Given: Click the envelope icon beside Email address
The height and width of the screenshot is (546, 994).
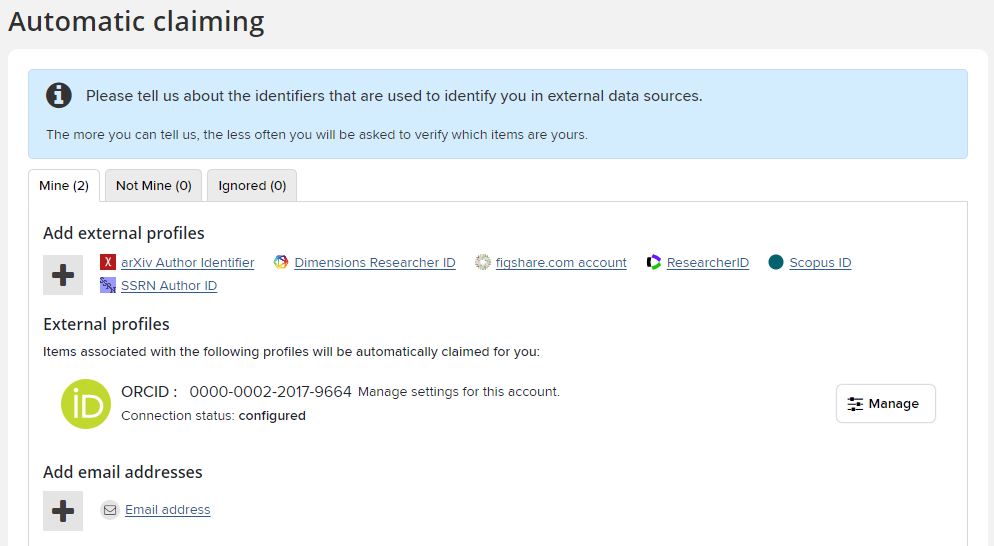Looking at the screenshot, I should pyautogui.click(x=110, y=510).
